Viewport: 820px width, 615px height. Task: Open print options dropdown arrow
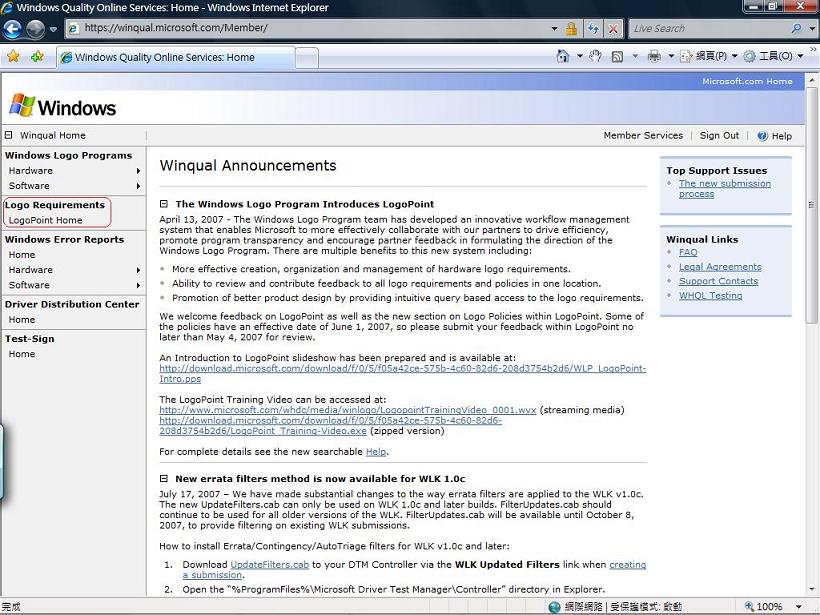[670, 56]
